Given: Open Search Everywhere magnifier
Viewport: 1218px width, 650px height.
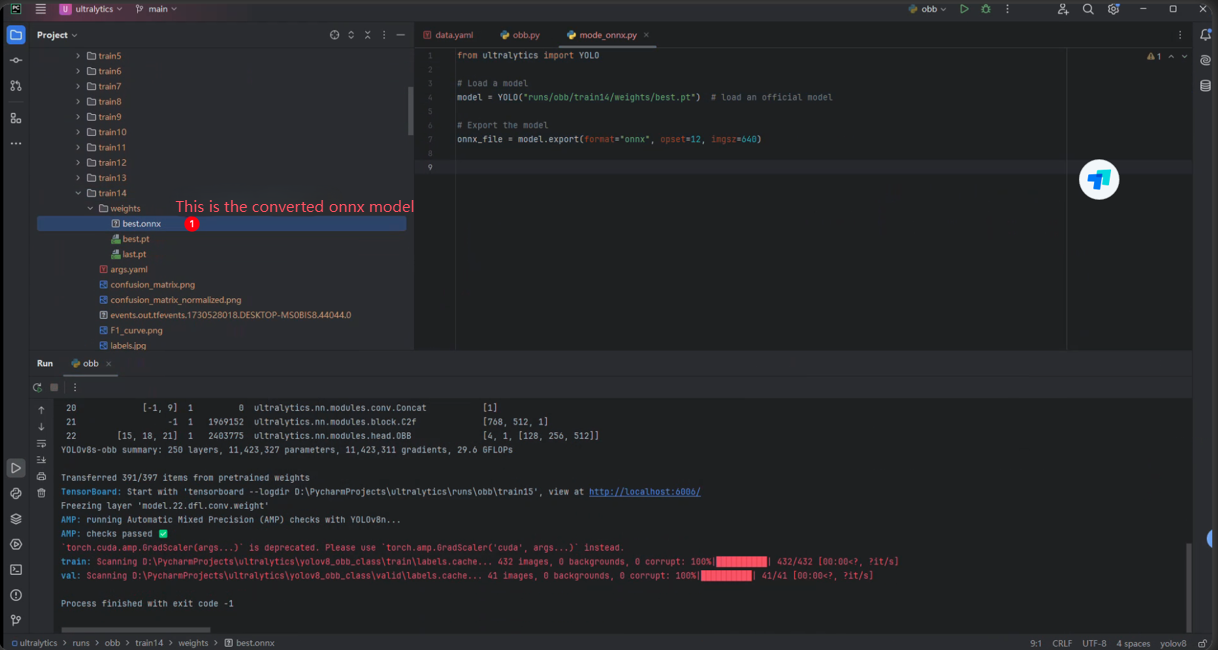Looking at the screenshot, I should pyautogui.click(x=1088, y=9).
